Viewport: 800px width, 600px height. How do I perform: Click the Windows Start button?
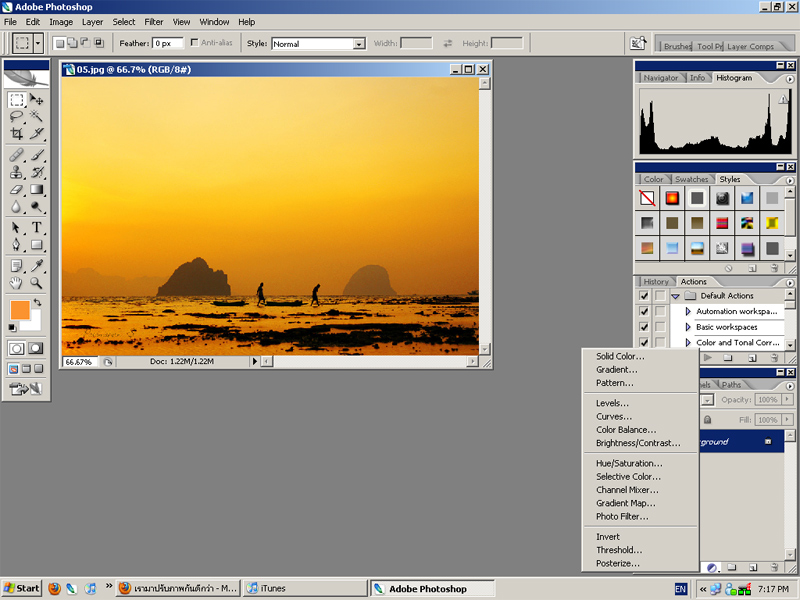point(22,589)
